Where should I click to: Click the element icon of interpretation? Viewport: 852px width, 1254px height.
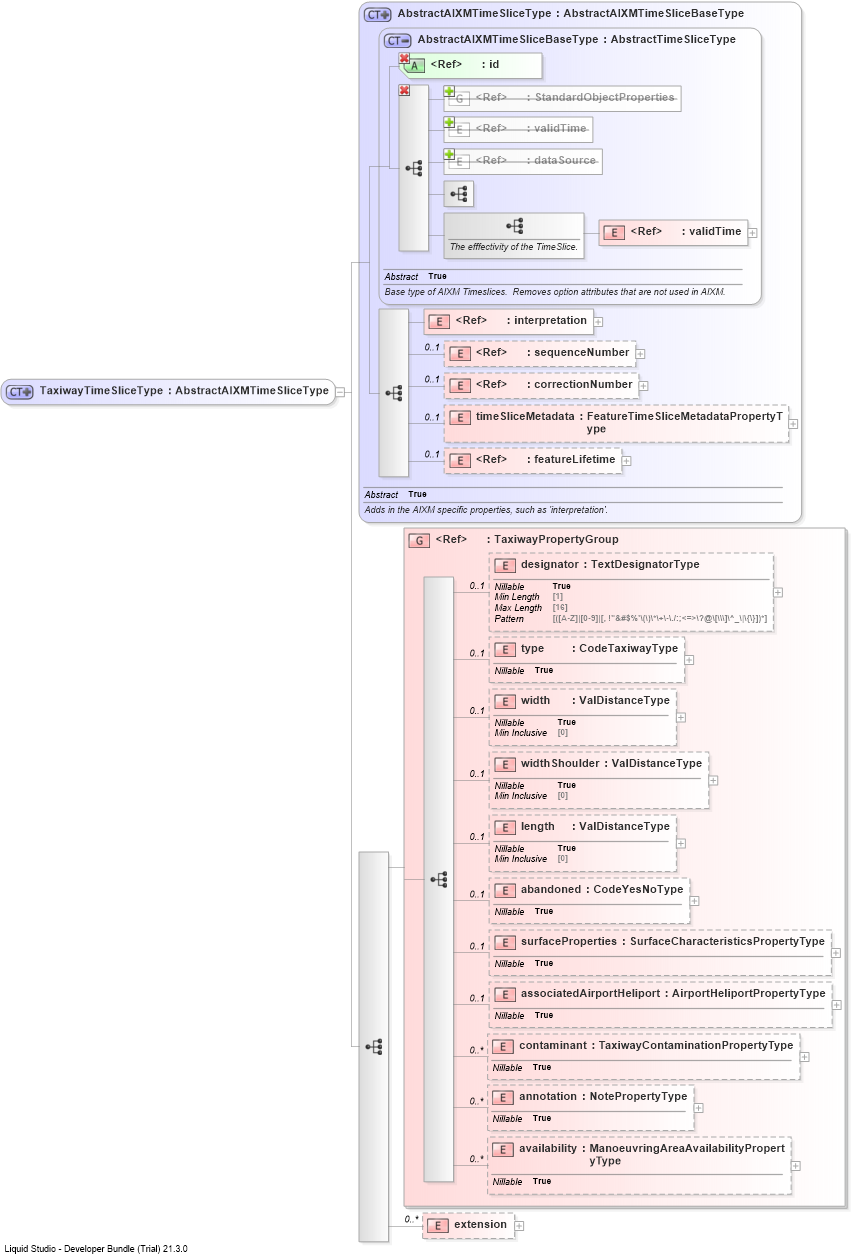point(438,321)
